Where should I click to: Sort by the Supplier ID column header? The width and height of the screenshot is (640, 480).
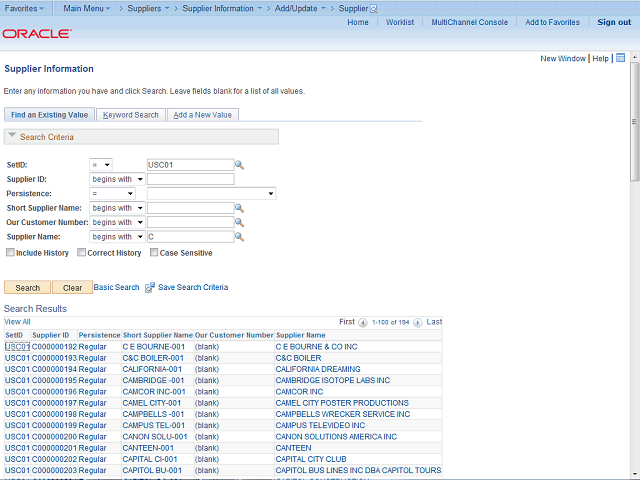tap(51, 335)
